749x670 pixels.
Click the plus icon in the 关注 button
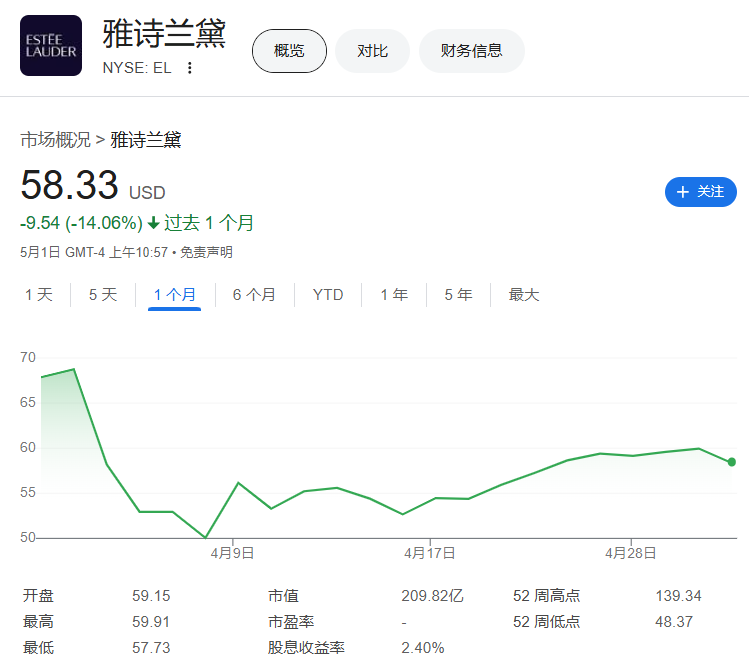click(x=683, y=192)
